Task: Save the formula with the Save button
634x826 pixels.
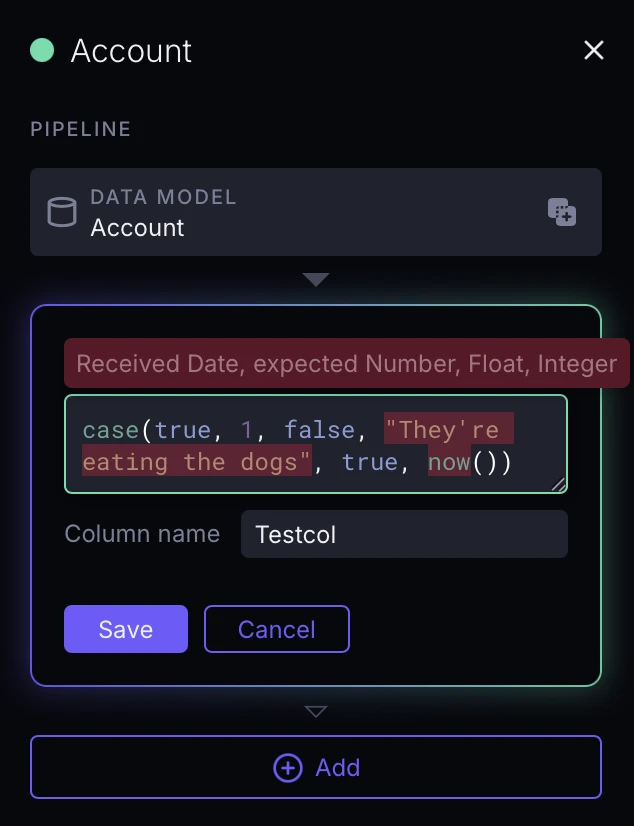Action: click(x=125, y=629)
